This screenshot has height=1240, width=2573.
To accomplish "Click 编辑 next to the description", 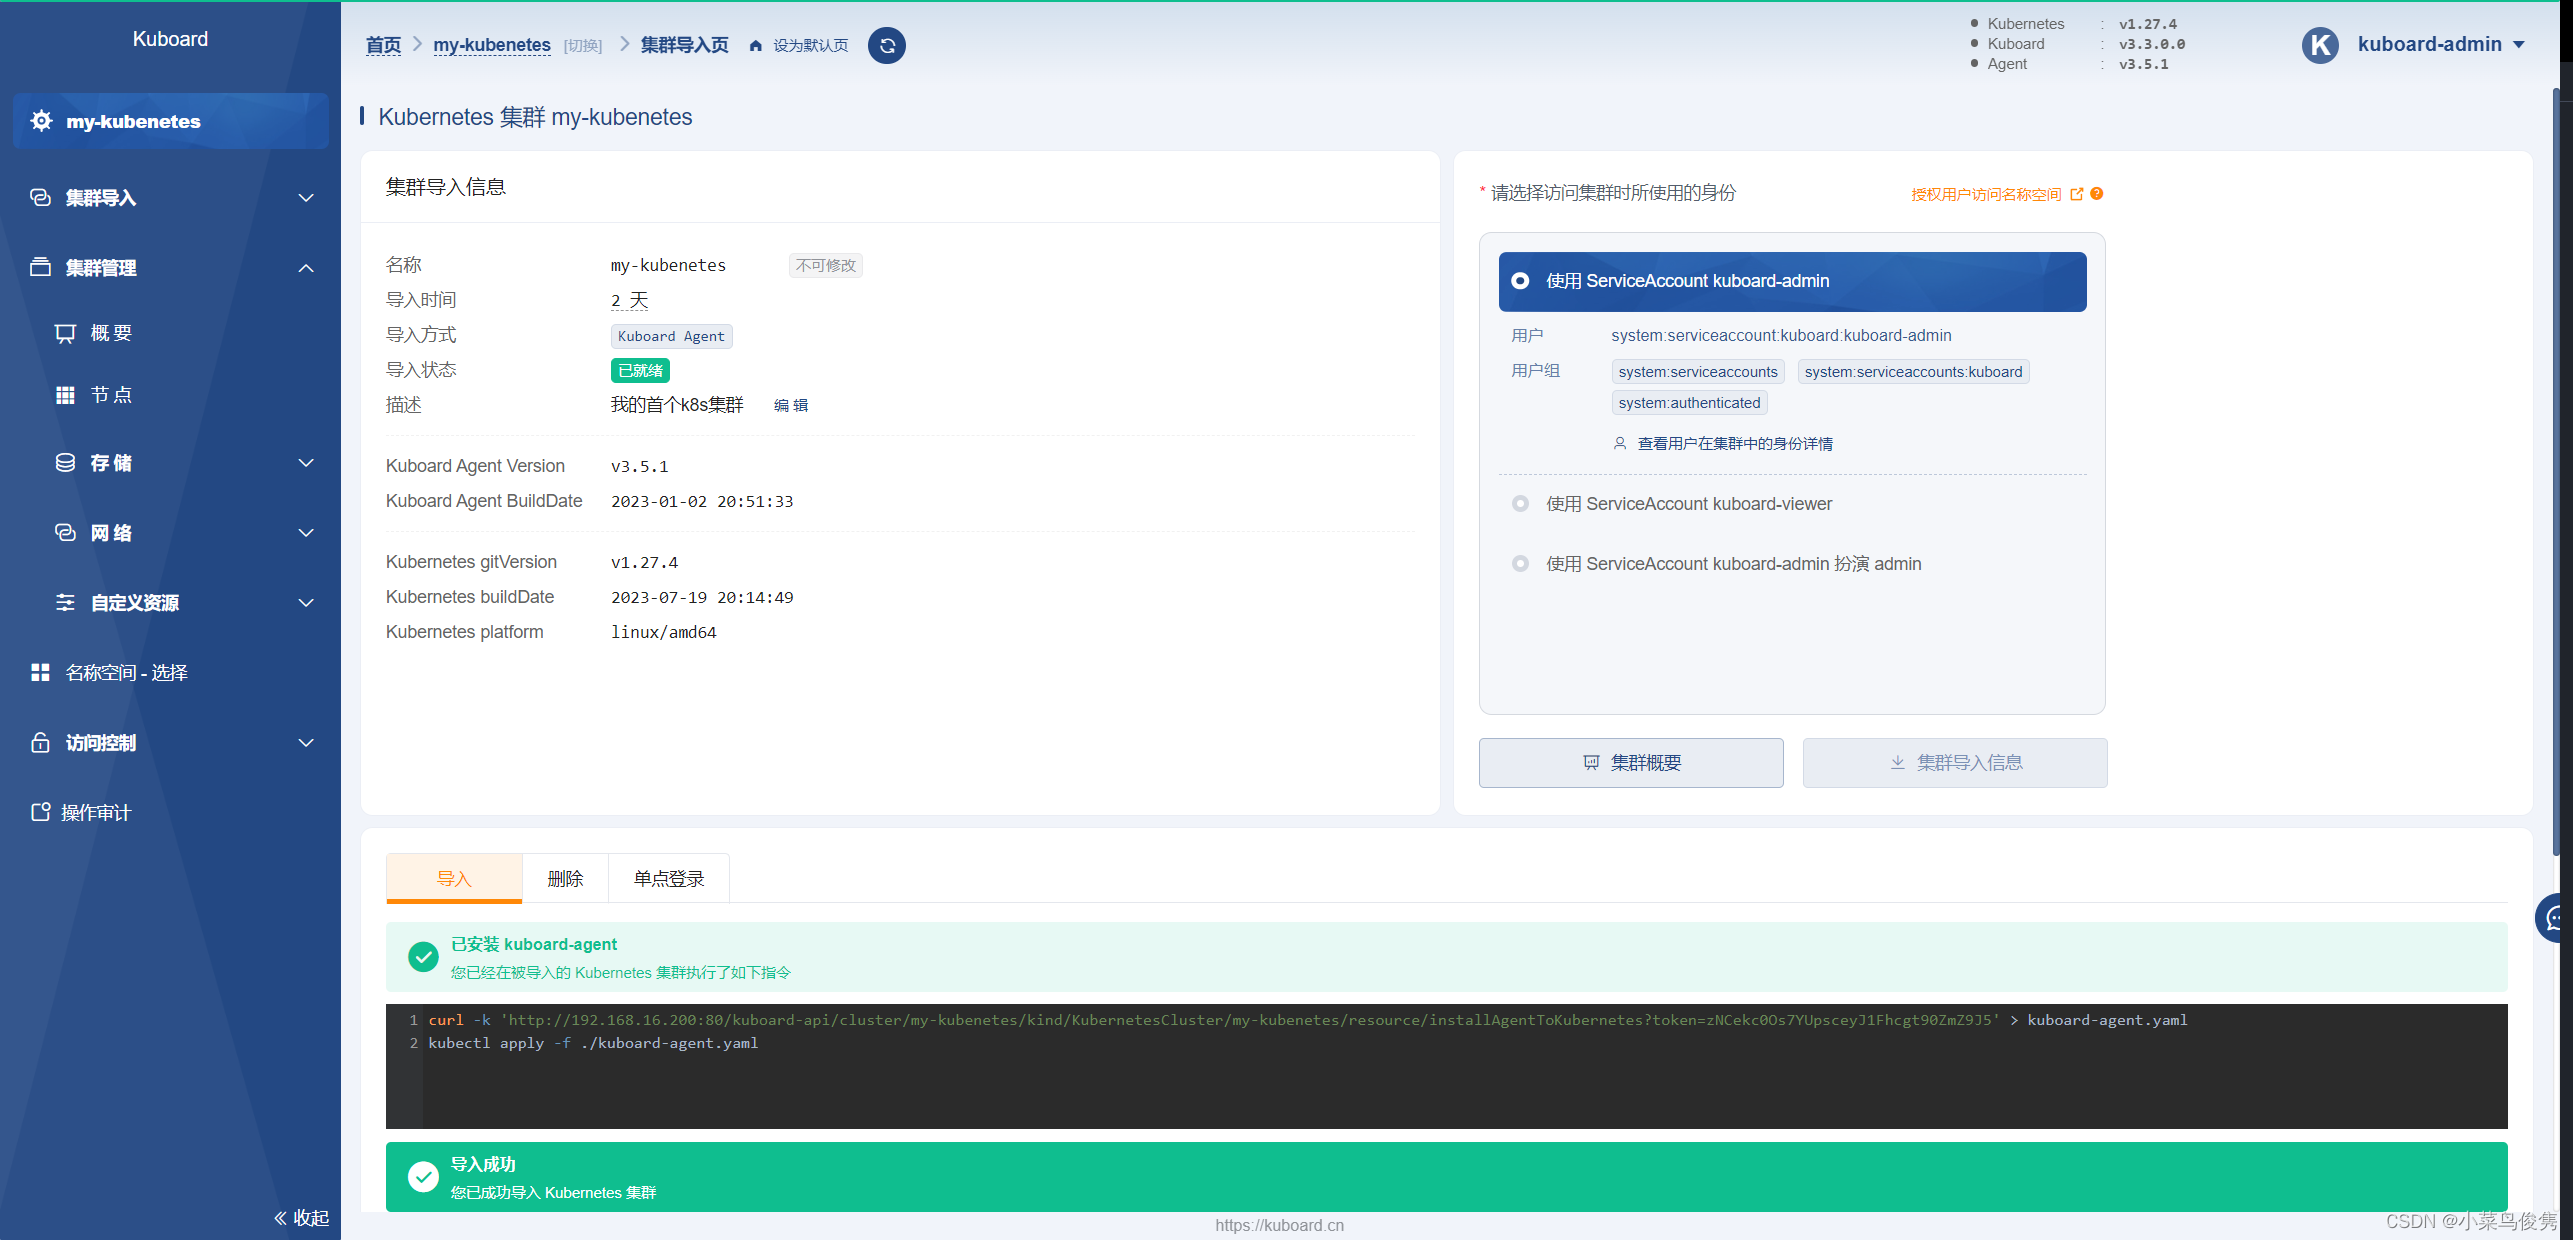I will pos(791,405).
